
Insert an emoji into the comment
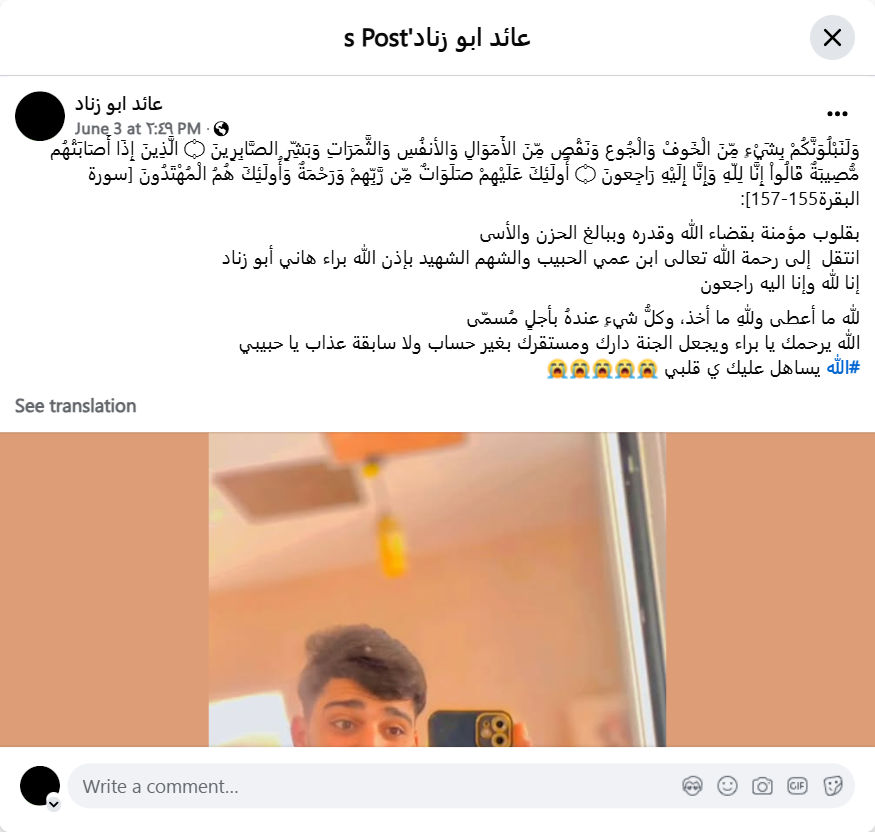pyautogui.click(x=727, y=786)
